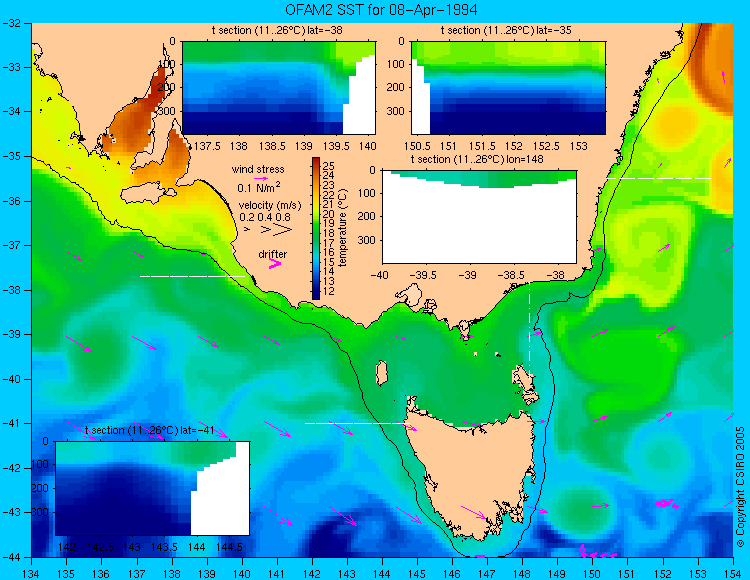
Task: Click the lon=148 temperature section plot
Action: click(479, 217)
